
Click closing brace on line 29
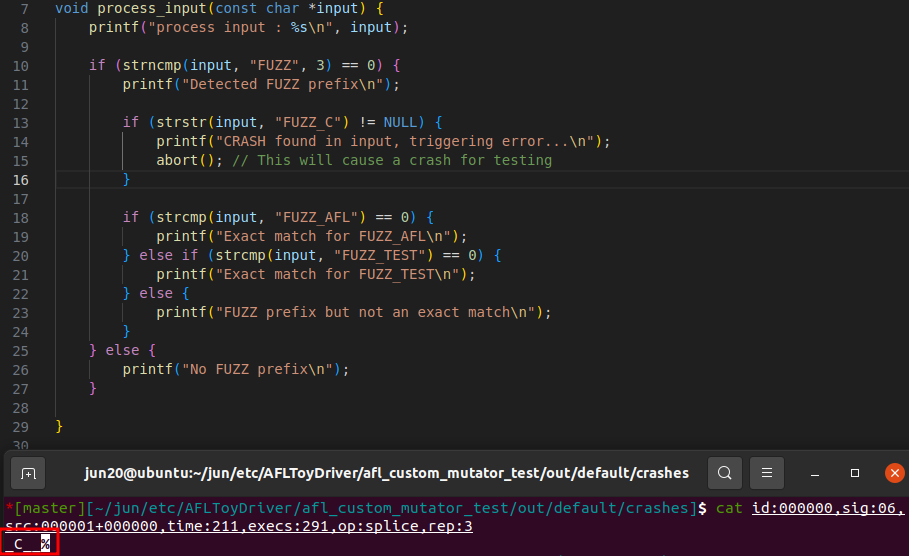(59, 427)
